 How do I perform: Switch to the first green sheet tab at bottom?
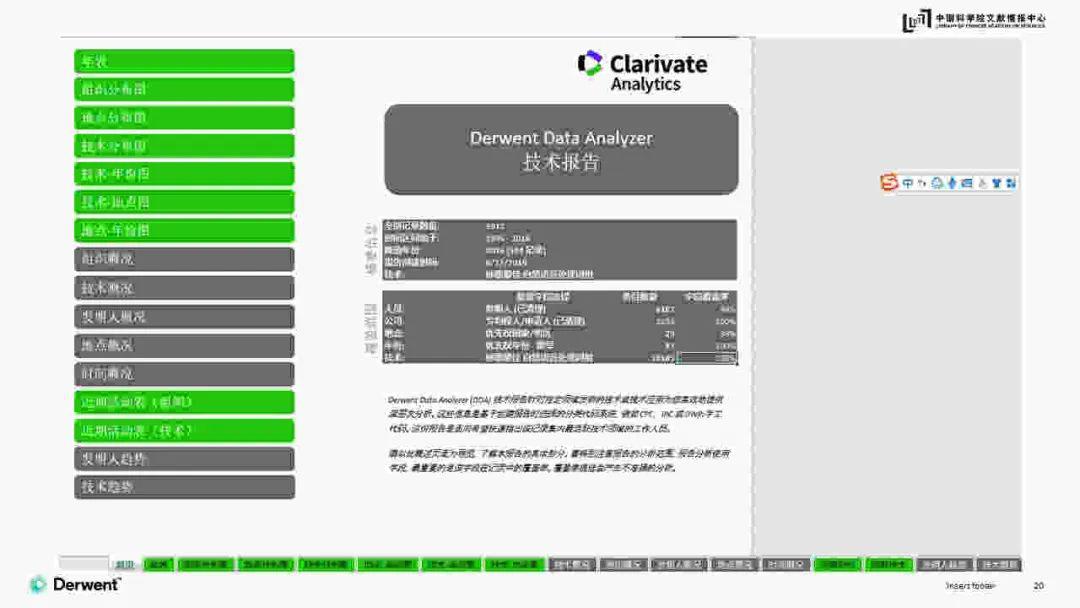[159, 563]
